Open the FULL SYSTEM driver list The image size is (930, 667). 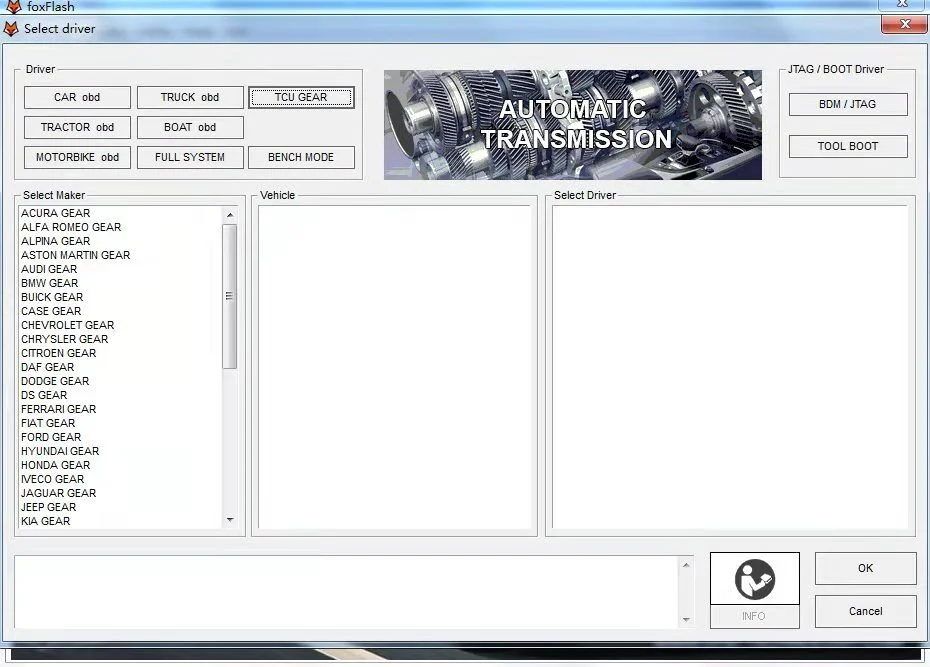click(190, 157)
